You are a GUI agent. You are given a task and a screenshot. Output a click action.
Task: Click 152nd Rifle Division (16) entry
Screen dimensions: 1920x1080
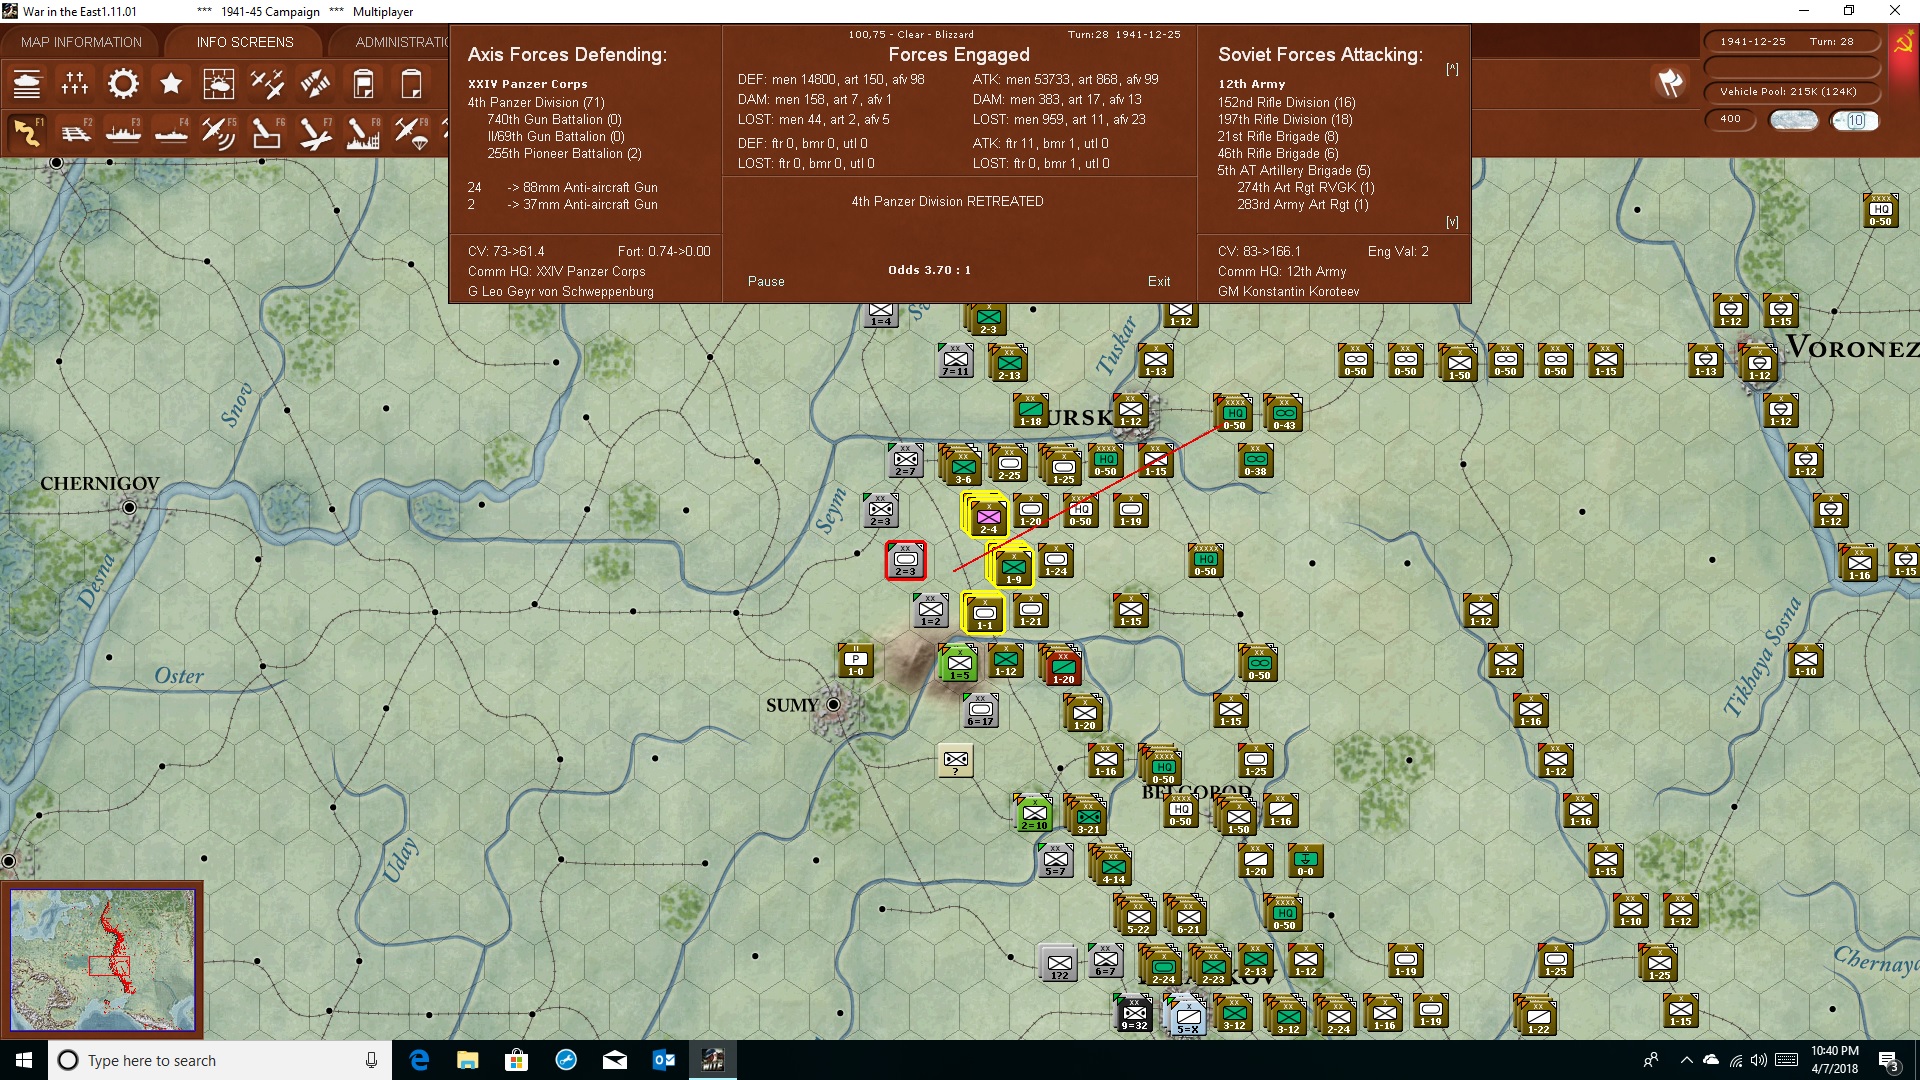[1287, 102]
